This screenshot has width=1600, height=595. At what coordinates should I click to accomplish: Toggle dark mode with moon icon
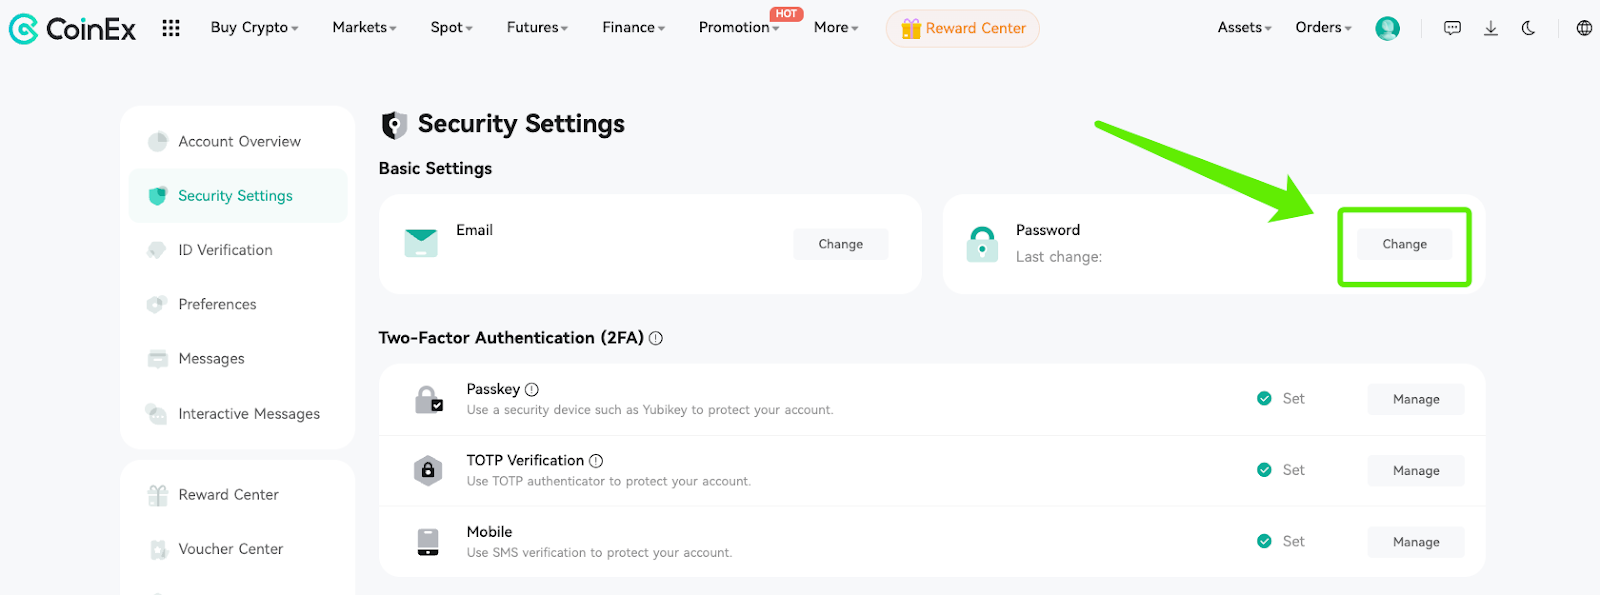point(1528,28)
